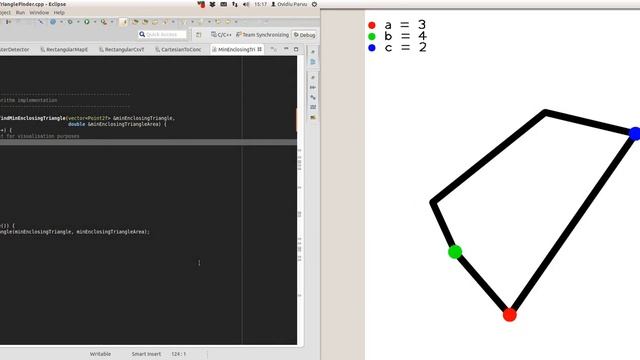Click the green legend dot for b = 4
The height and width of the screenshot is (360, 640).
point(371,36)
